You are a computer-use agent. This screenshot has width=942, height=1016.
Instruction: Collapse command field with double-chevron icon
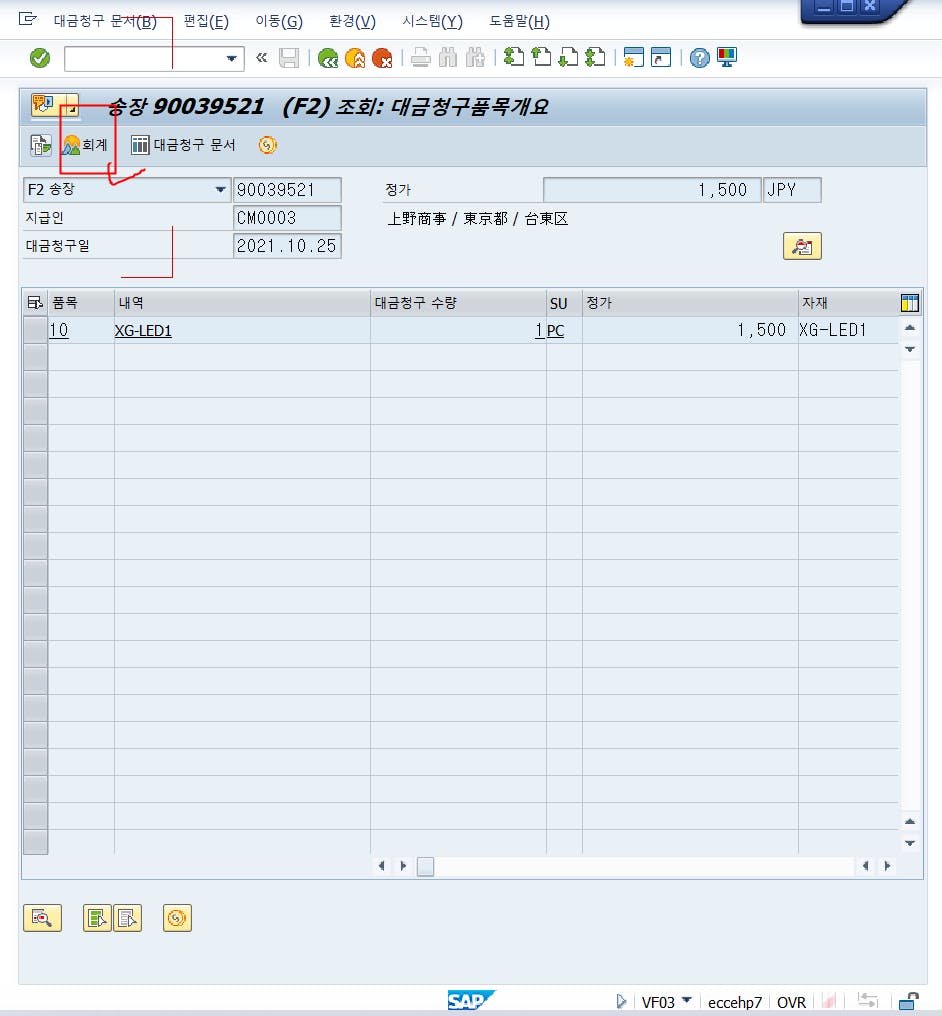262,58
